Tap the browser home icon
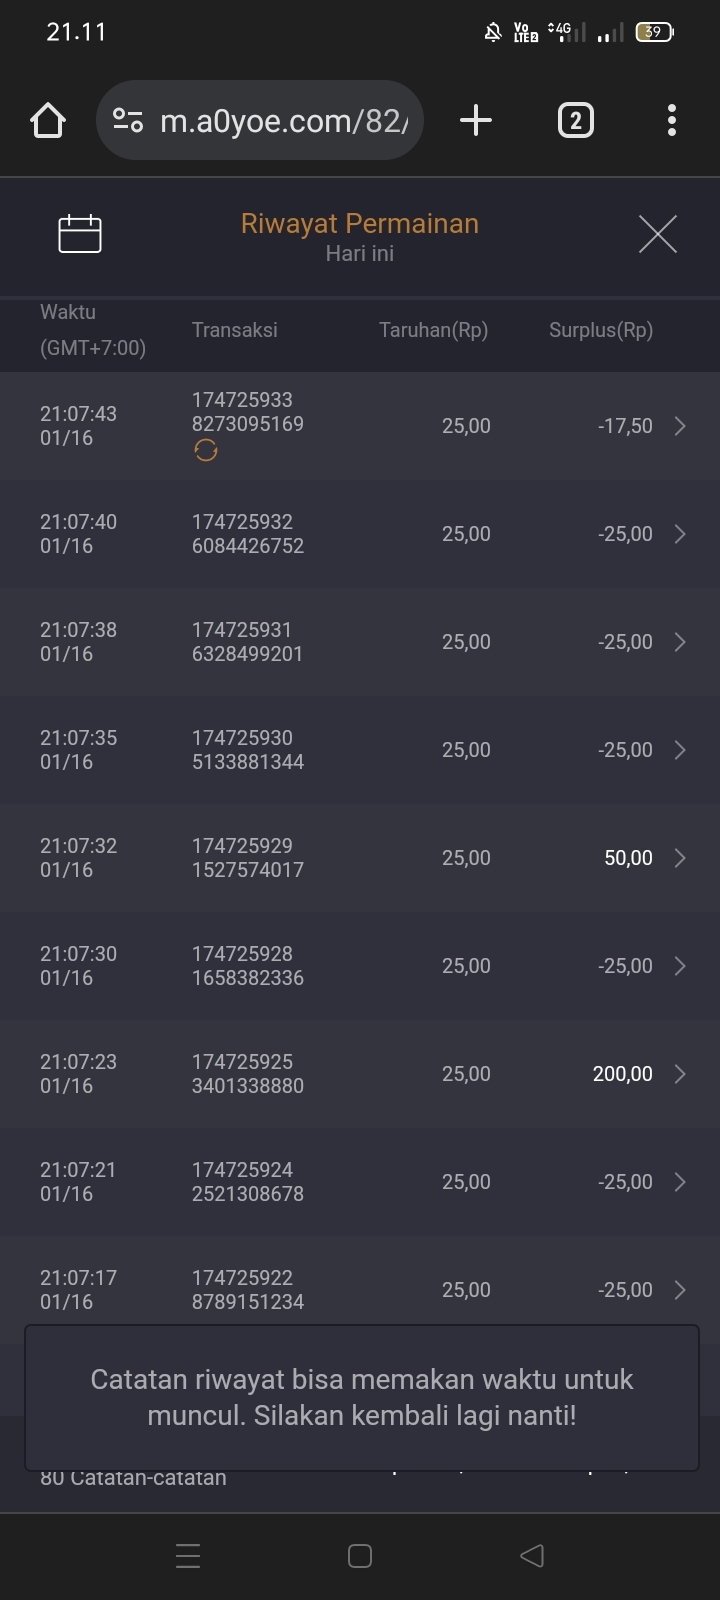 [48, 121]
